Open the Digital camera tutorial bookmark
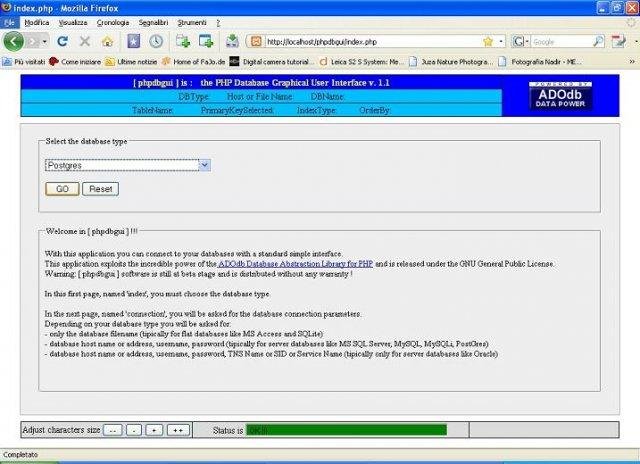 click(x=272, y=62)
